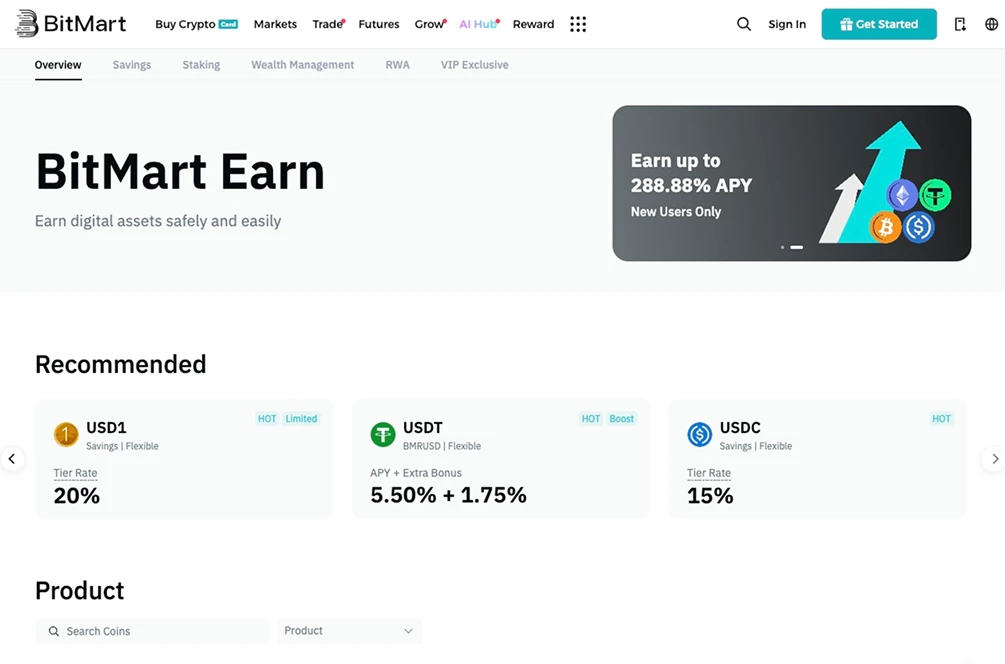
Task: Open the search icon in the header
Action: [x=744, y=23]
